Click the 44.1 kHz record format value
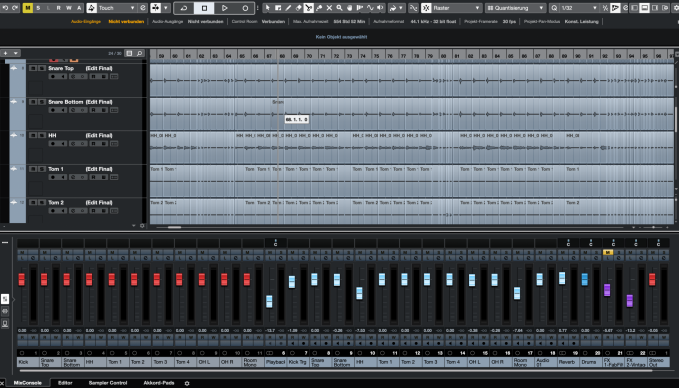This screenshot has width=679, height=388. [433, 21]
